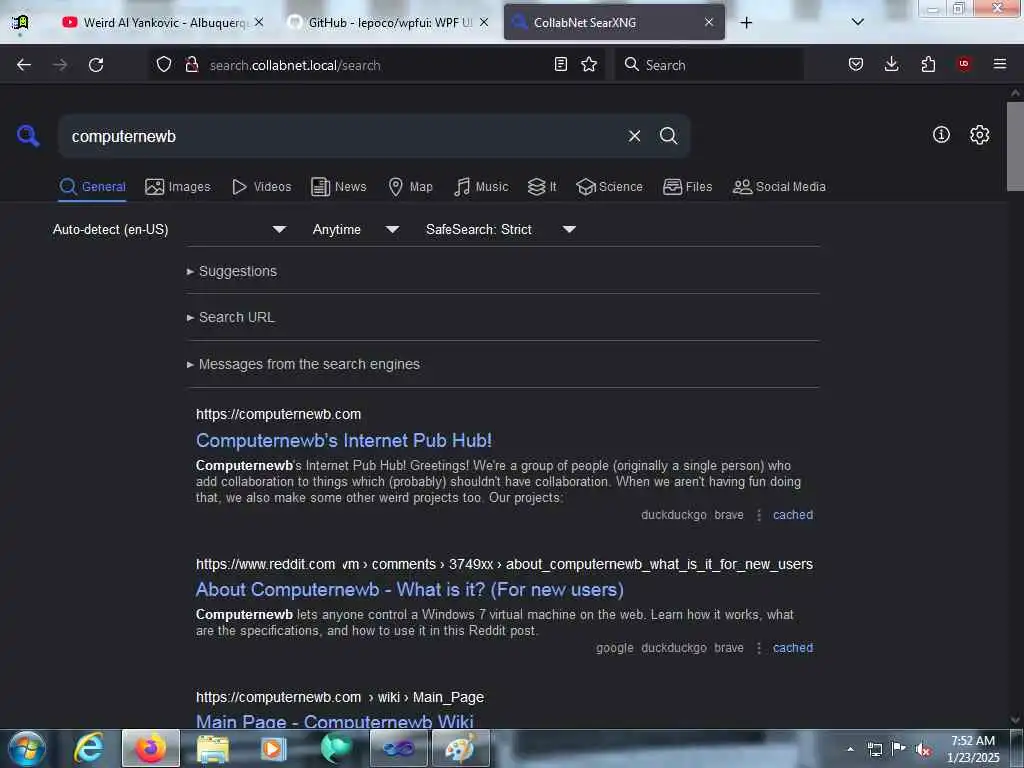Close the GitHub lepoco/wpfui tab
Viewport: 1024px width, 768px height.
(484, 22)
